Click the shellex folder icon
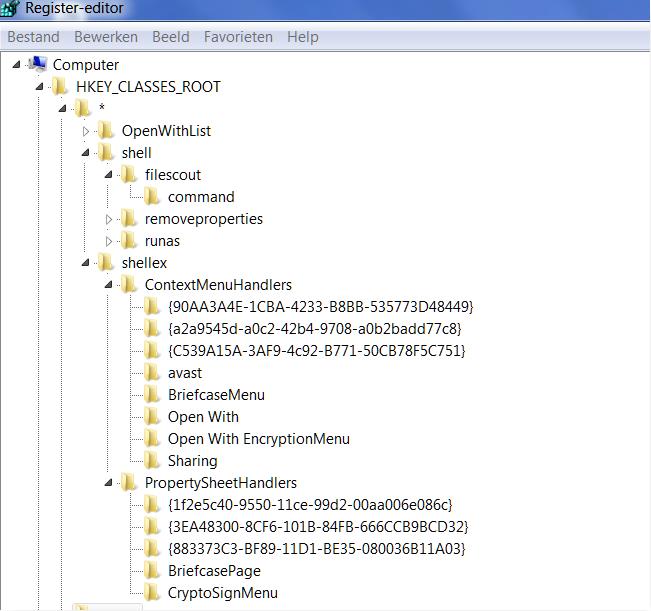Viewport: 651px width, 611px height. (x=106, y=263)
